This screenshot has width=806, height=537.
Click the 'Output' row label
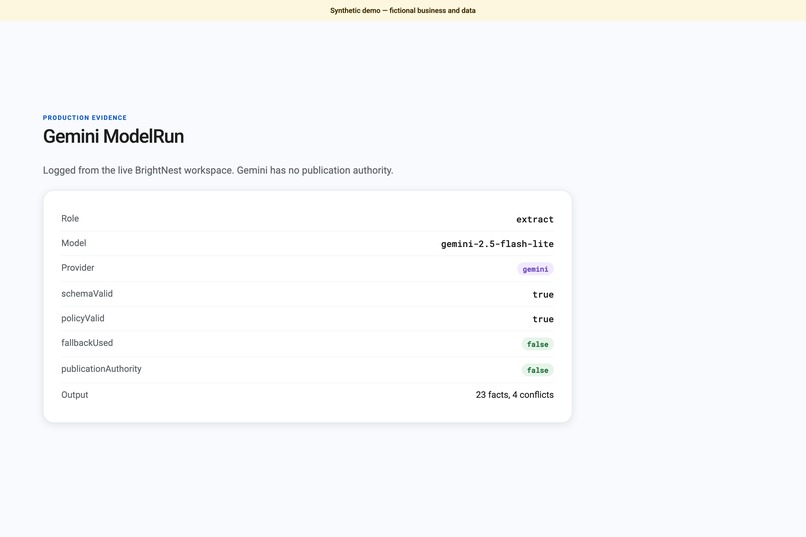(x=75, y=395)
